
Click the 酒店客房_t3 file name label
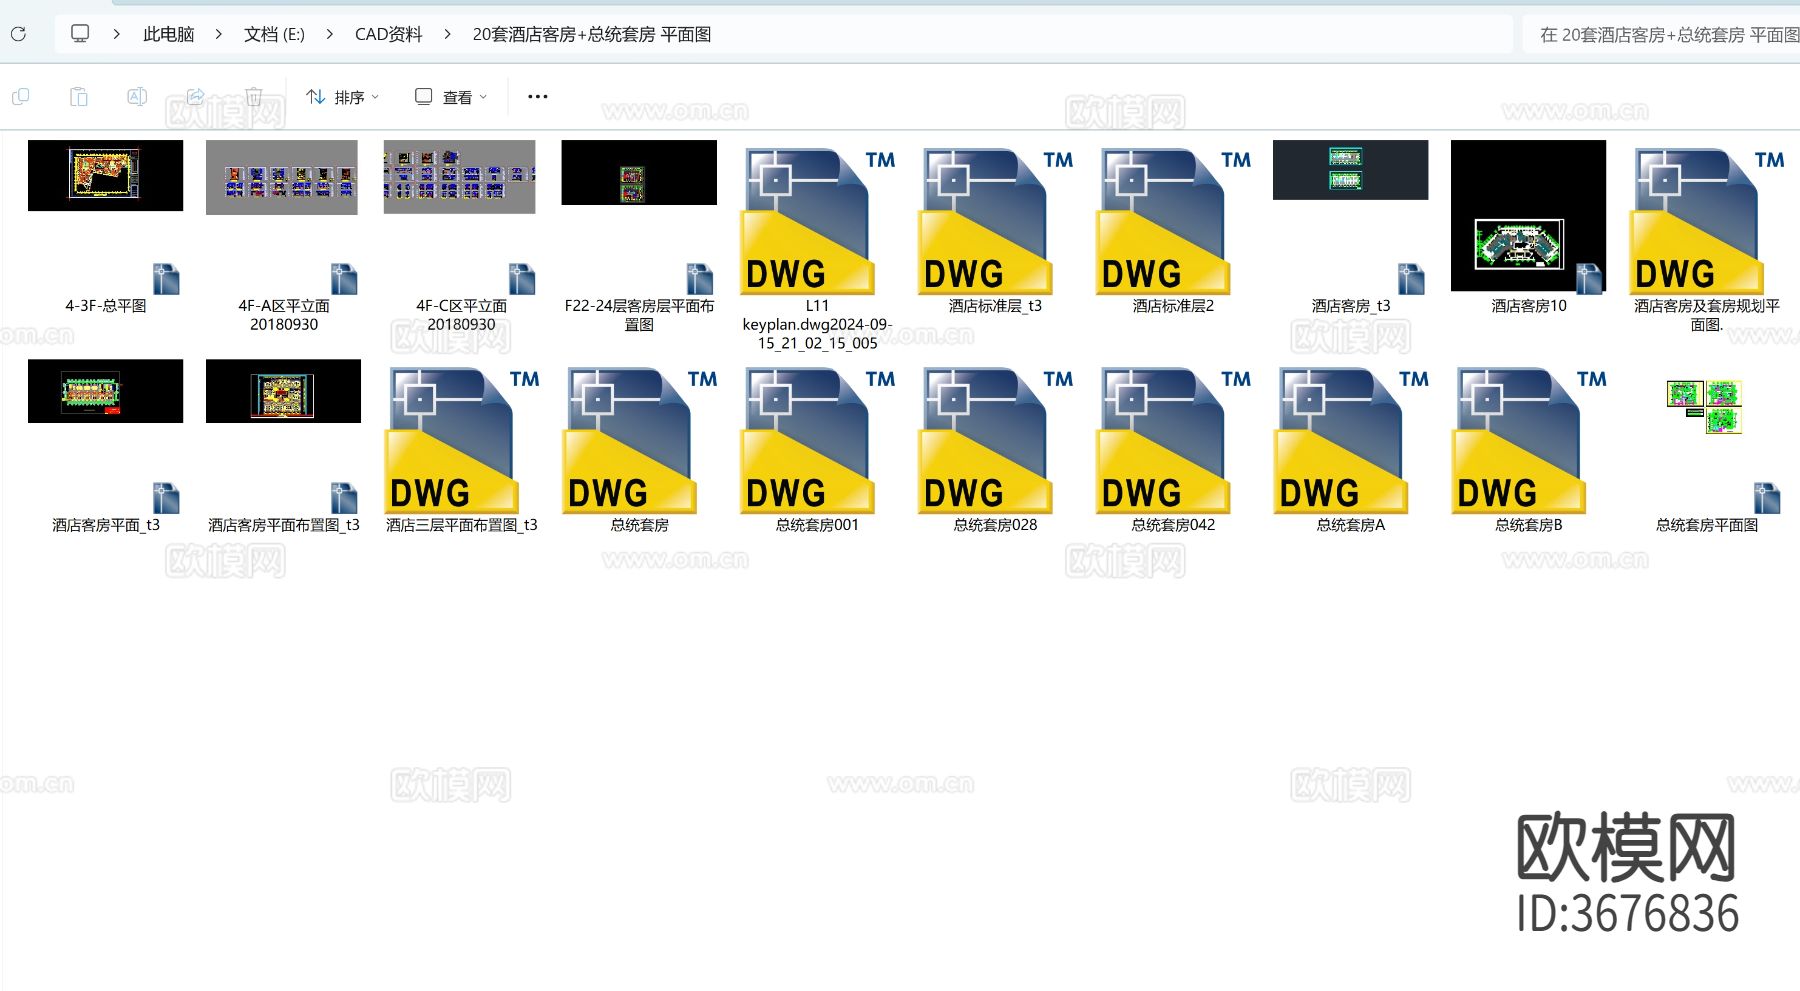(x=1351, y=306)
